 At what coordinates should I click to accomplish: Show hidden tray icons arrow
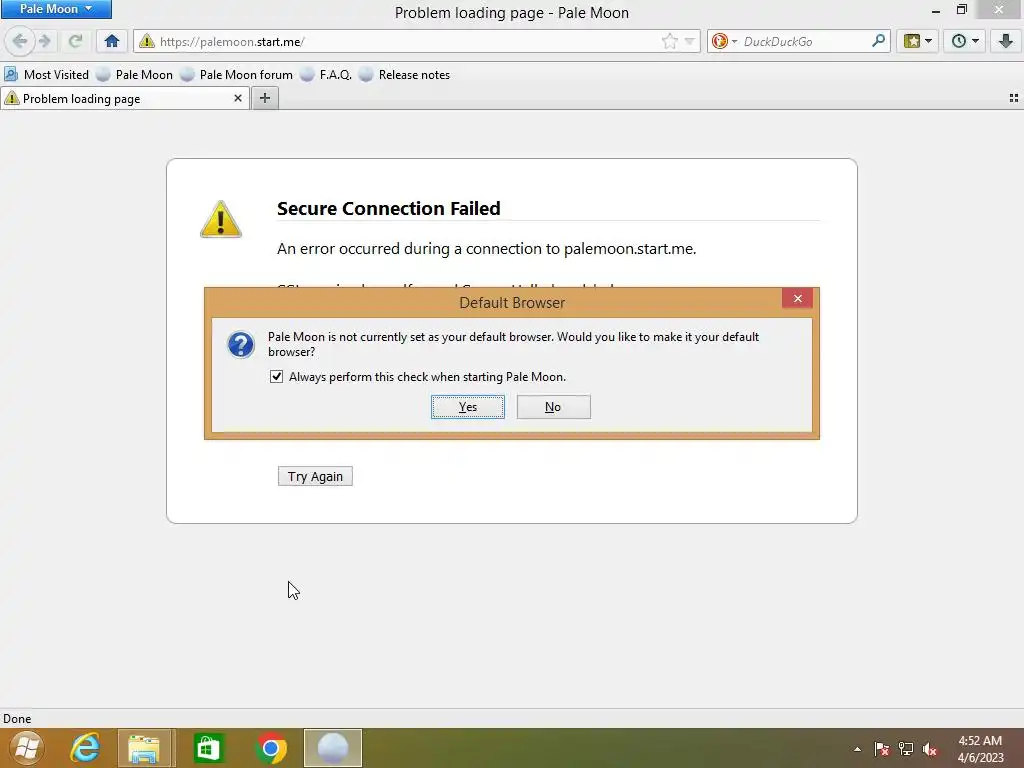857,749
